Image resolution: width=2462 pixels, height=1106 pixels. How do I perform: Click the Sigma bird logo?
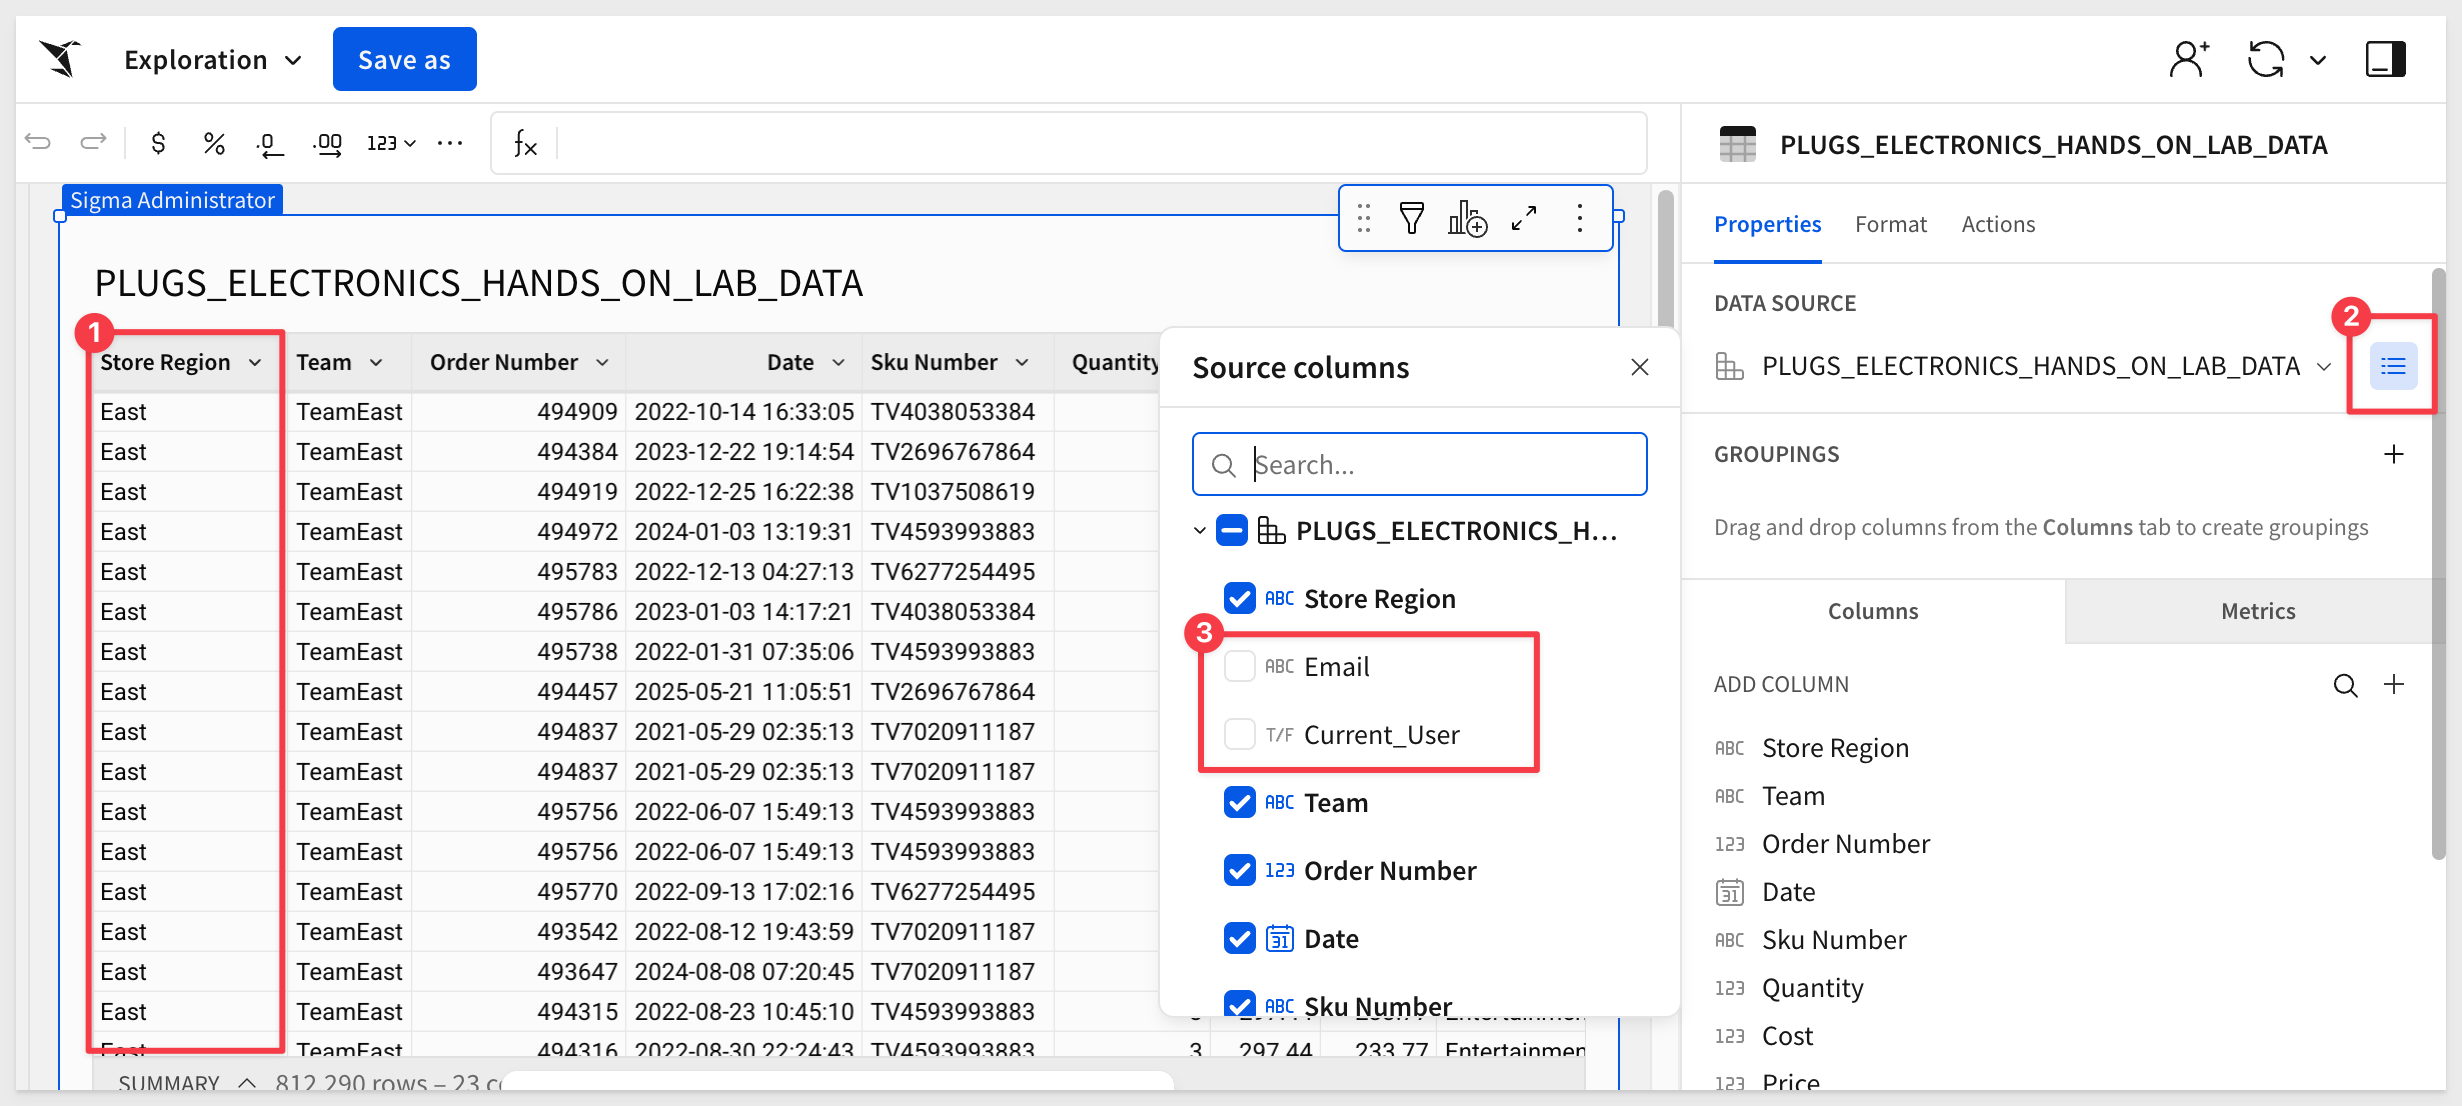61,59
